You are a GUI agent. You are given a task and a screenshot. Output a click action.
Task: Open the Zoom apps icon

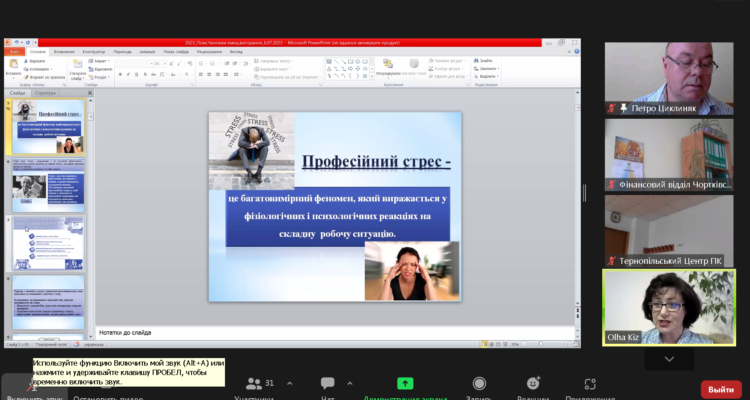[x=590, y=384]
